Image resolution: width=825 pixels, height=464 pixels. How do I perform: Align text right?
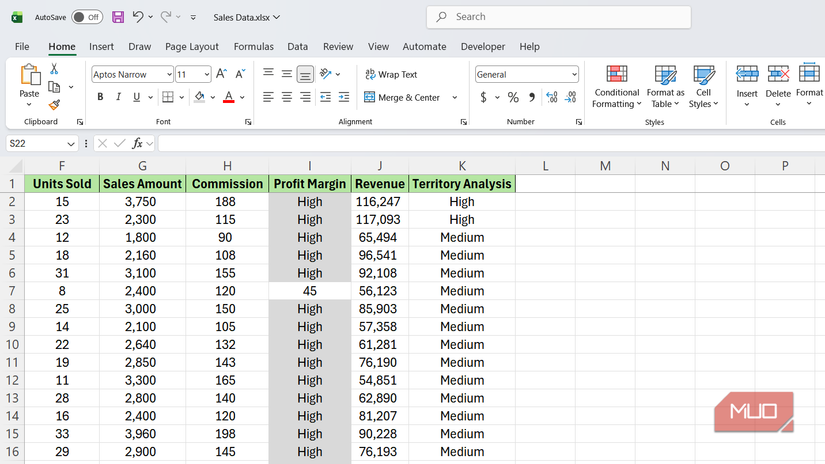tap(305, 97)
